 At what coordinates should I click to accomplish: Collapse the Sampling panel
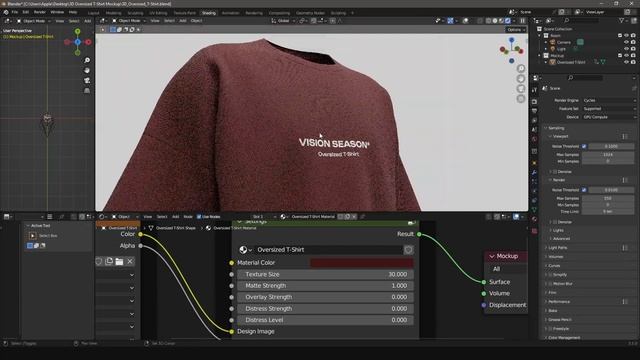click(556, 128)
